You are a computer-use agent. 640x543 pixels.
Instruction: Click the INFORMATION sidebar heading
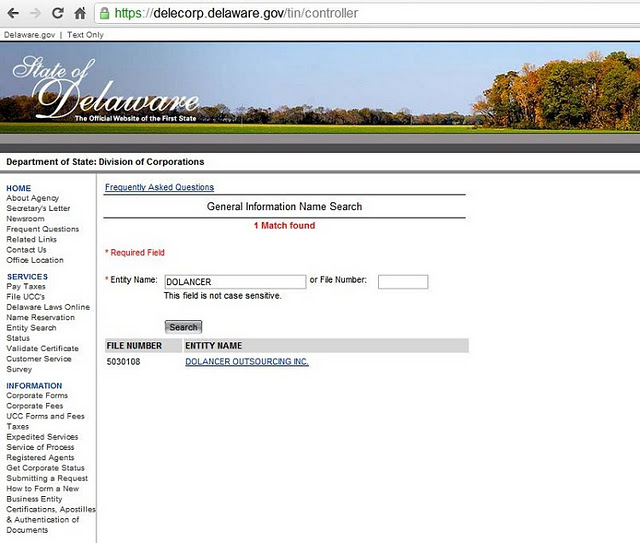(x=34, y=385)
